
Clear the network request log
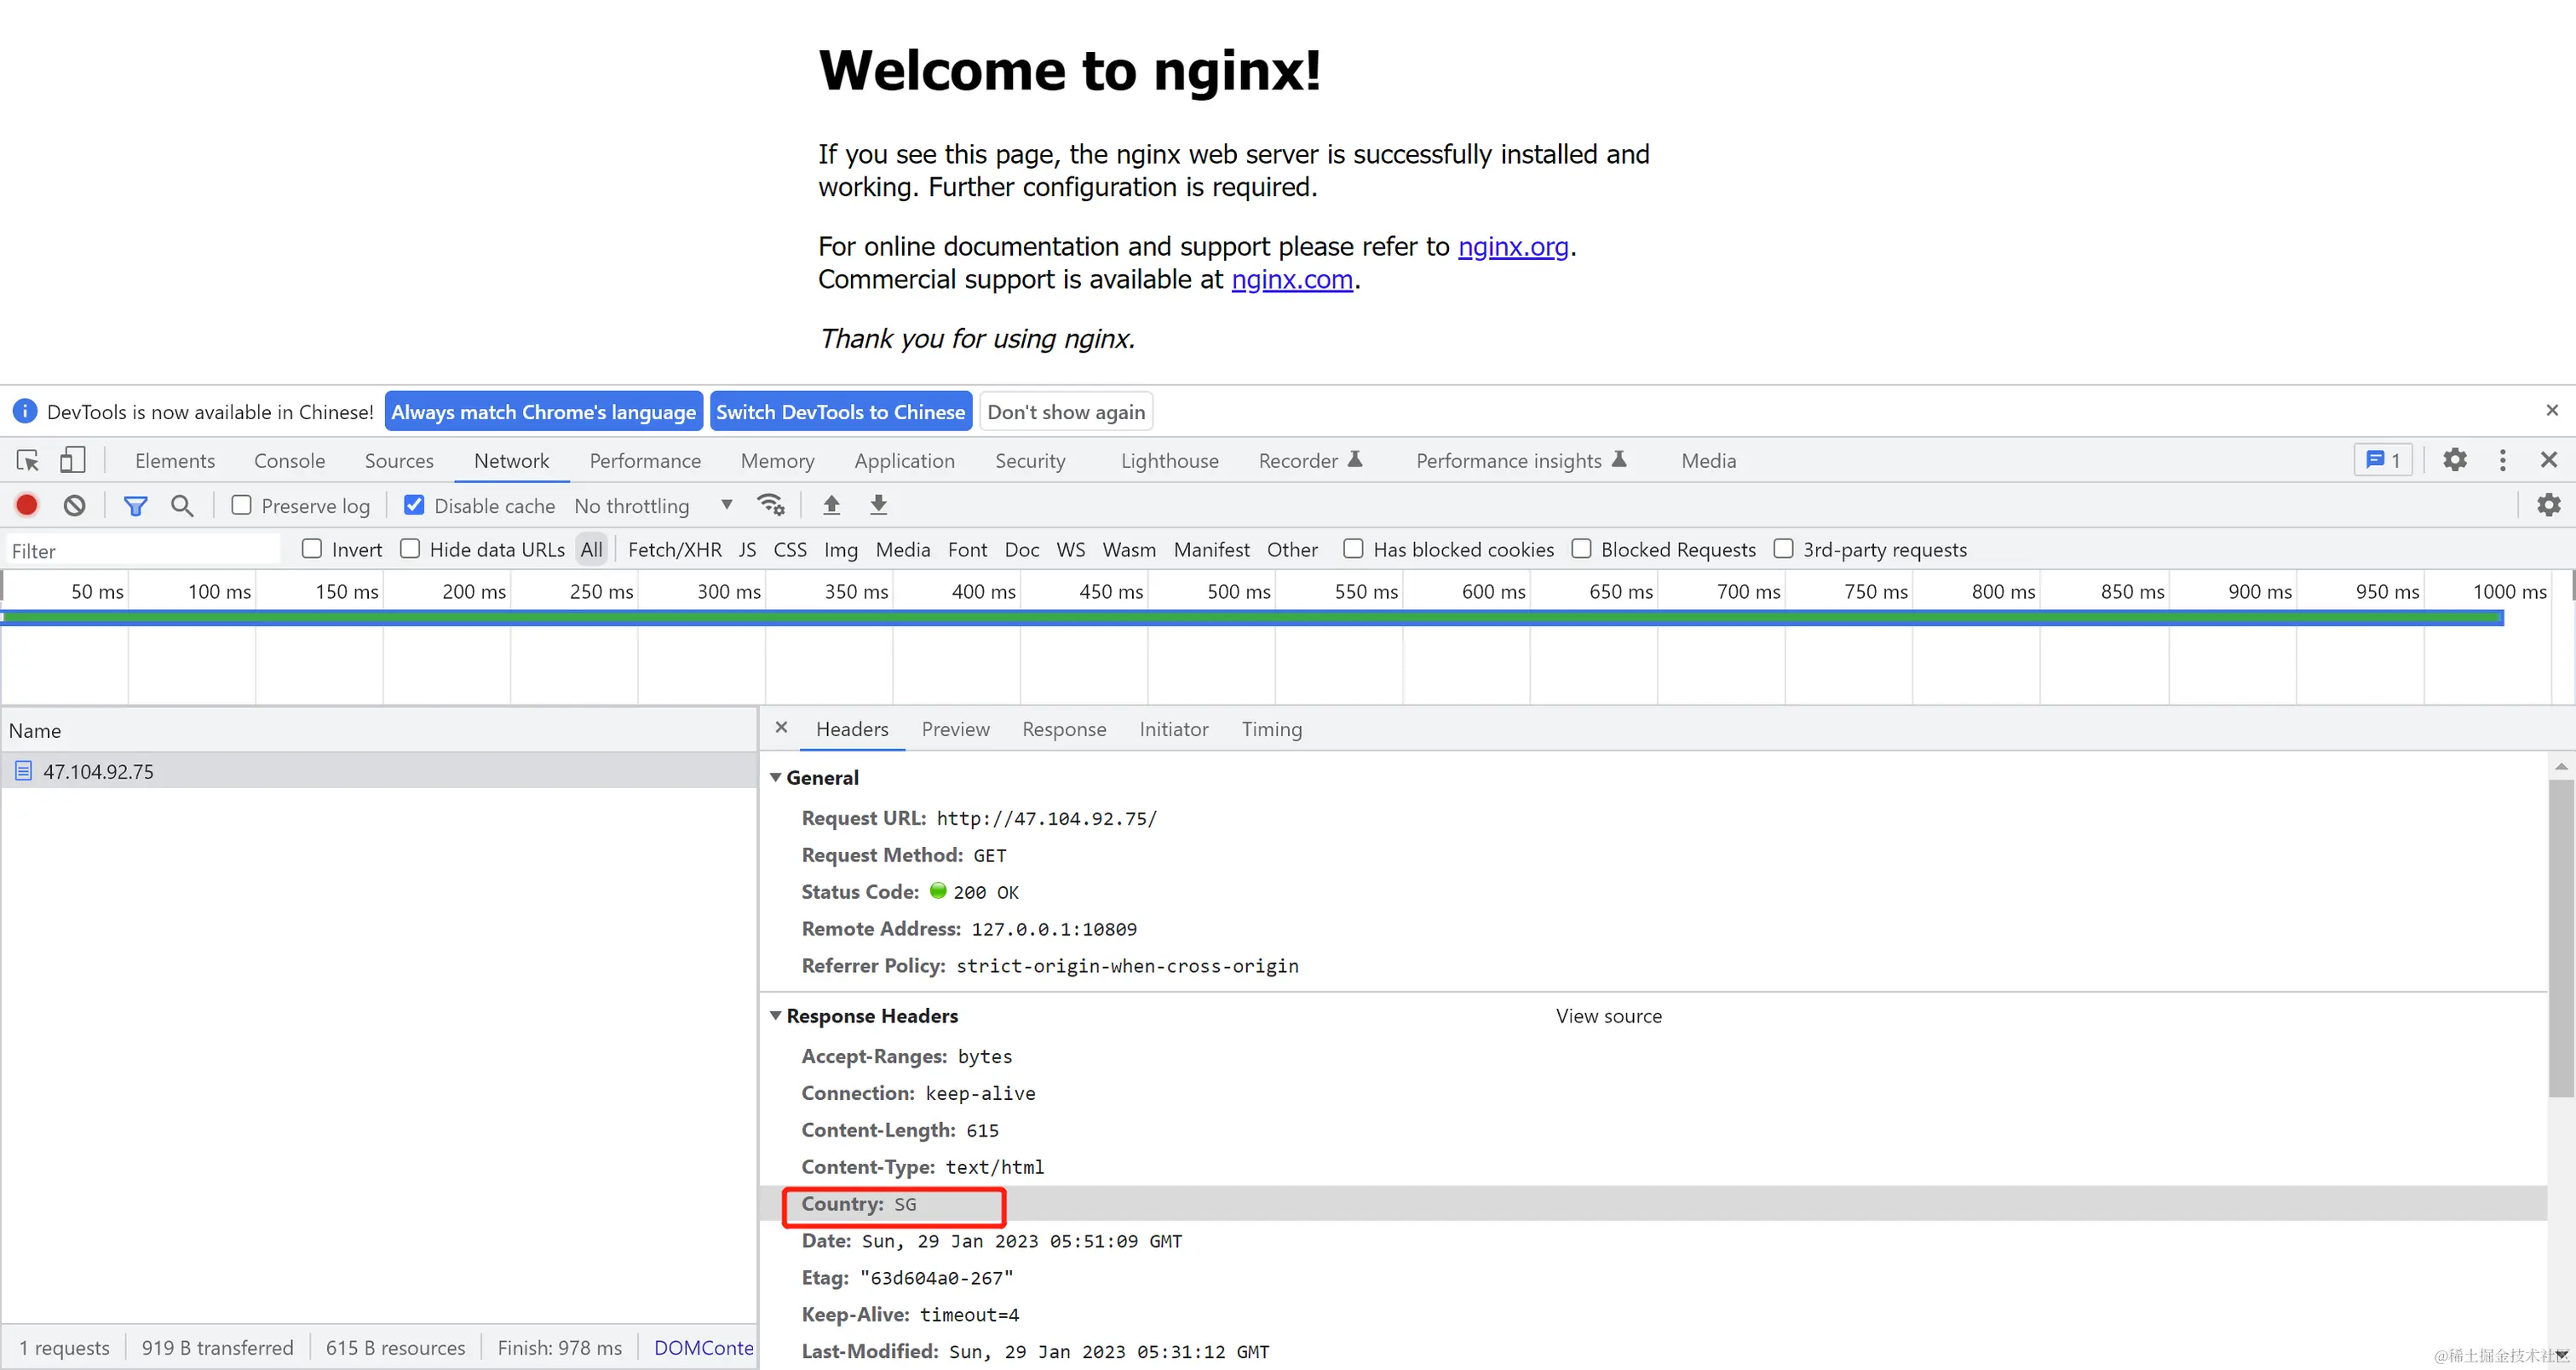pos(73,505)
